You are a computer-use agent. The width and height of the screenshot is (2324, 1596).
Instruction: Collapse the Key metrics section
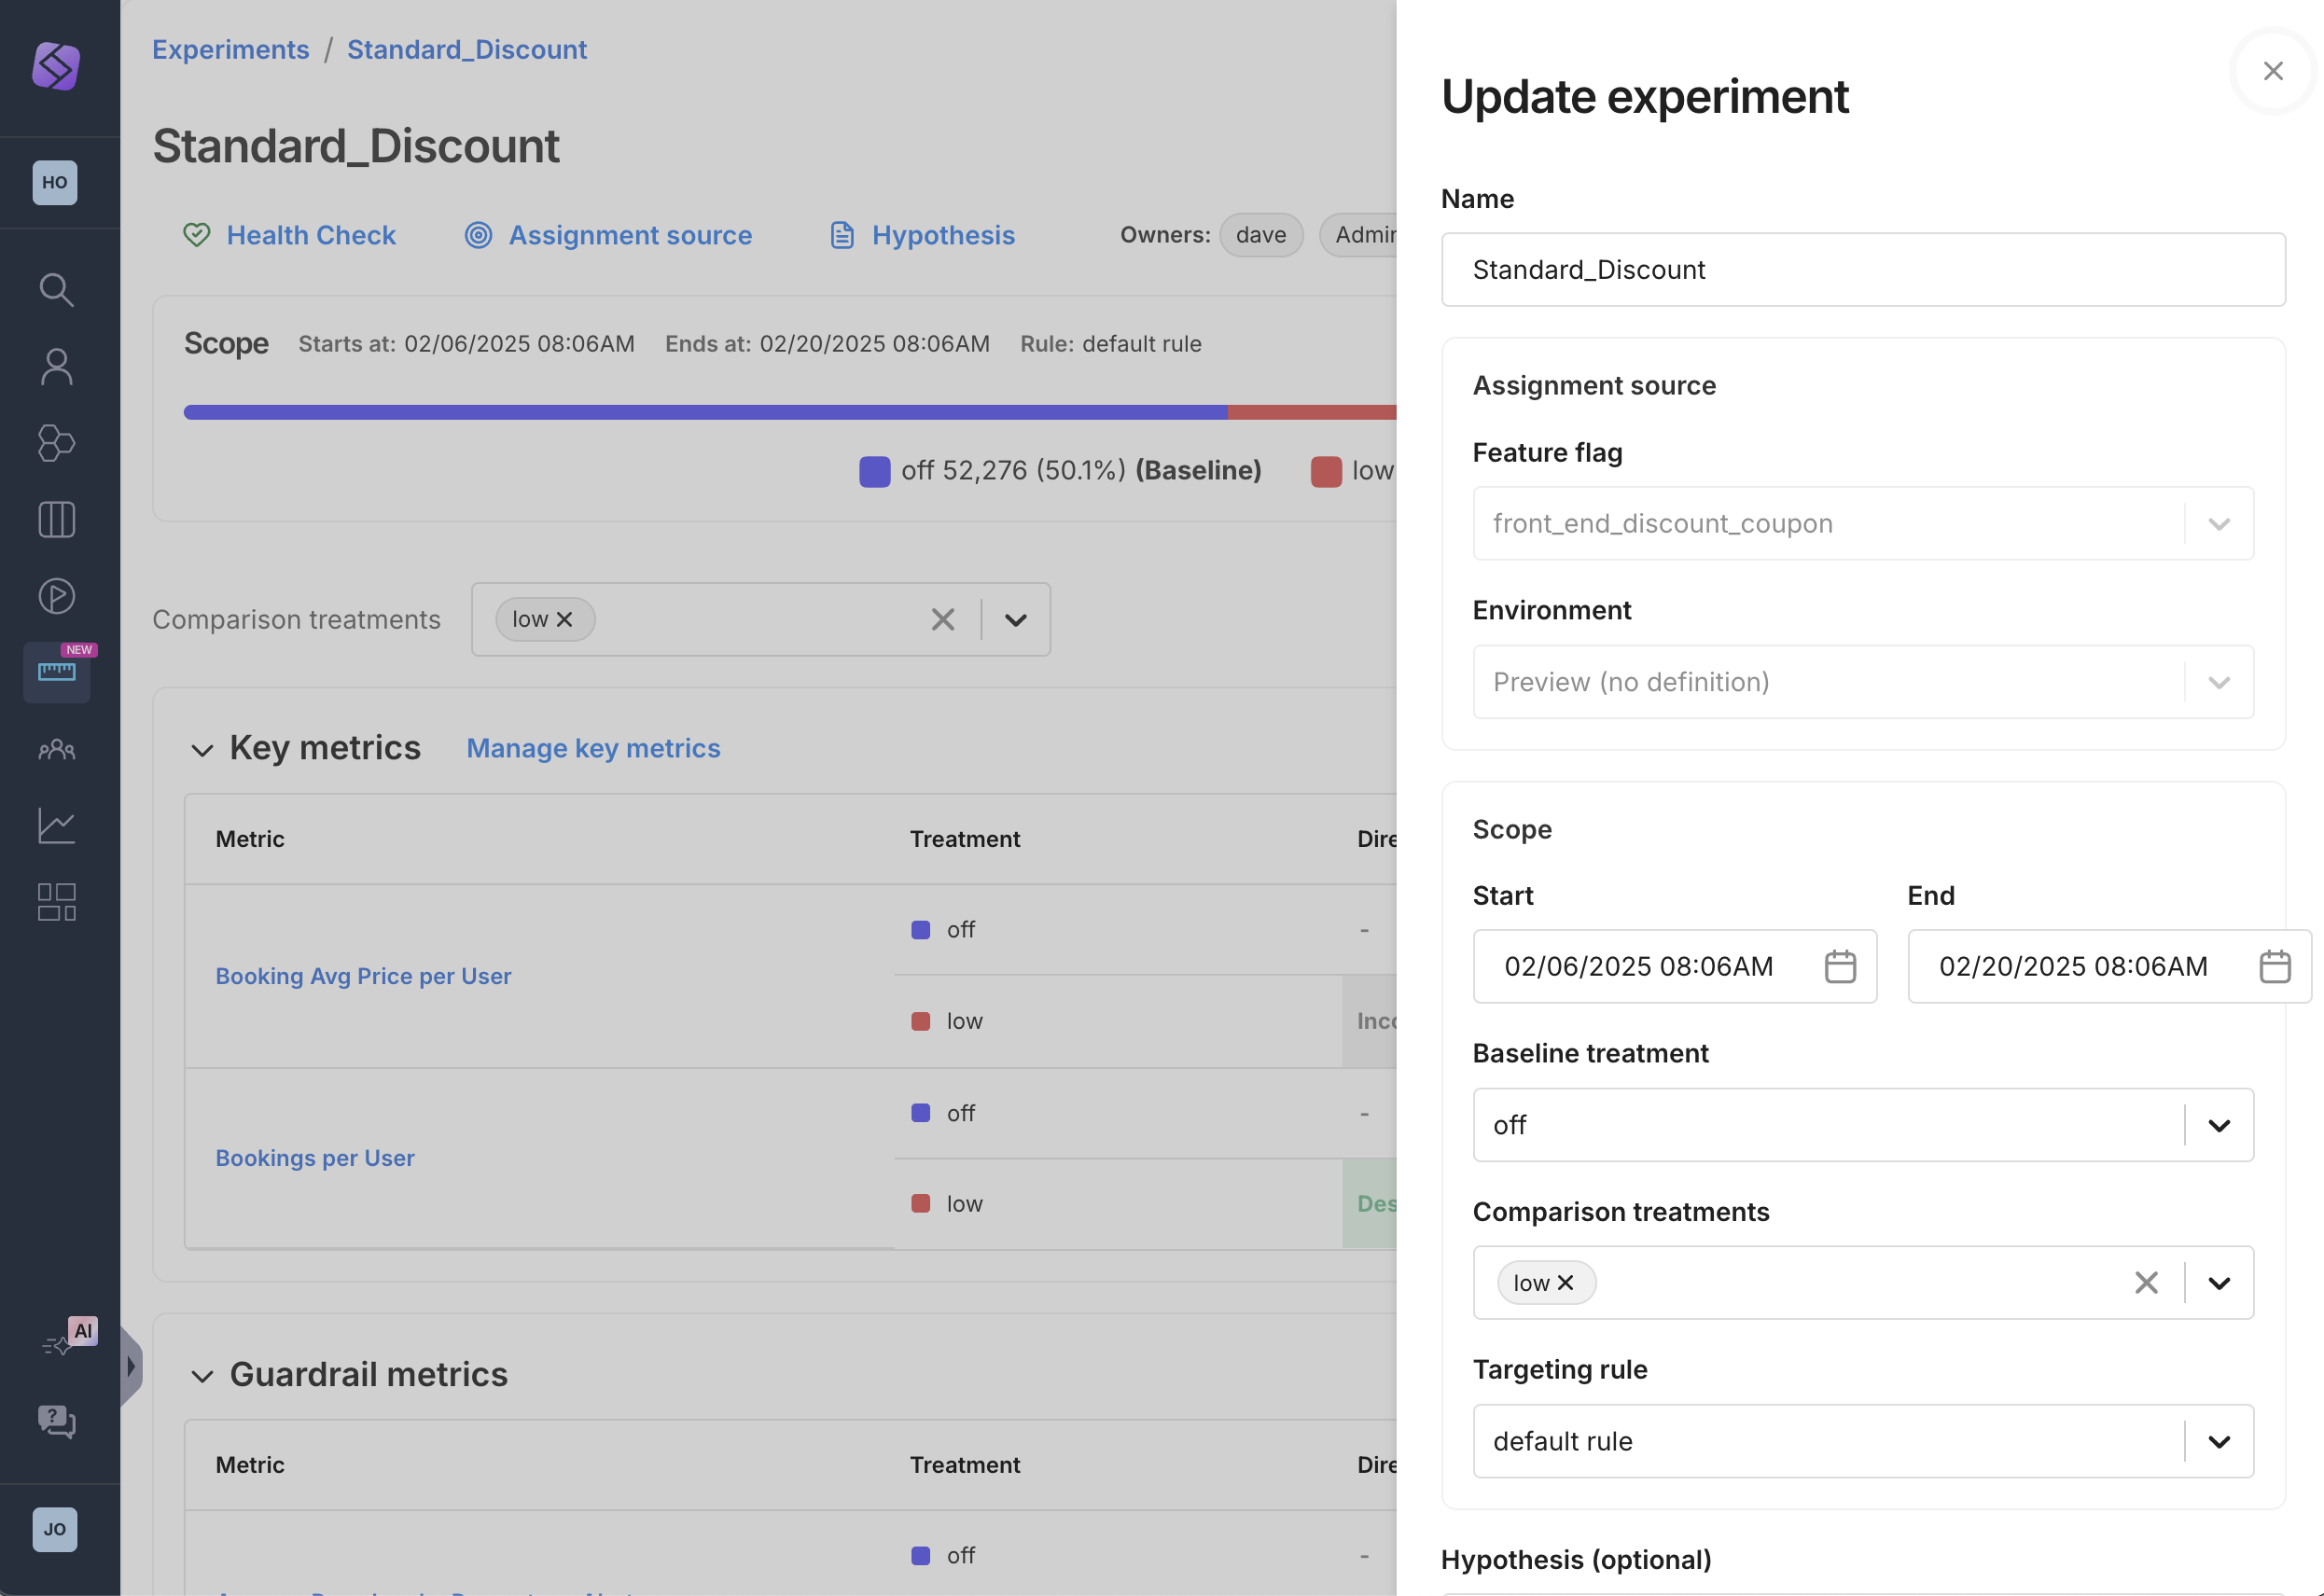point(202,750)
